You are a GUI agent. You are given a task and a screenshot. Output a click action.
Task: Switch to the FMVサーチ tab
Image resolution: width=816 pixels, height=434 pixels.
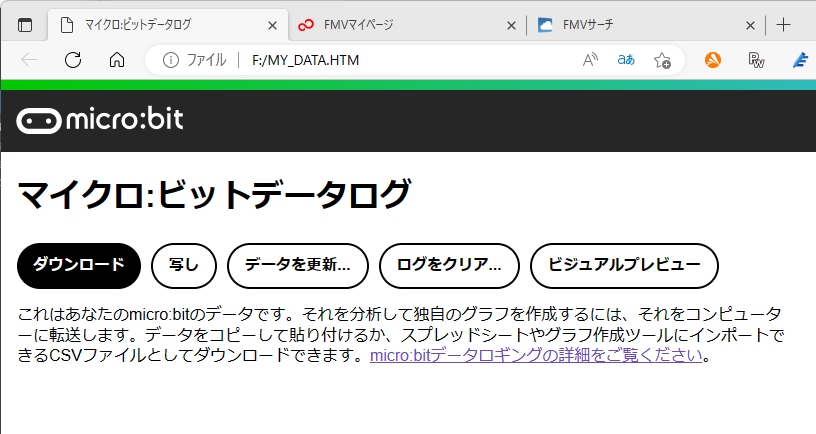[646, 25]
